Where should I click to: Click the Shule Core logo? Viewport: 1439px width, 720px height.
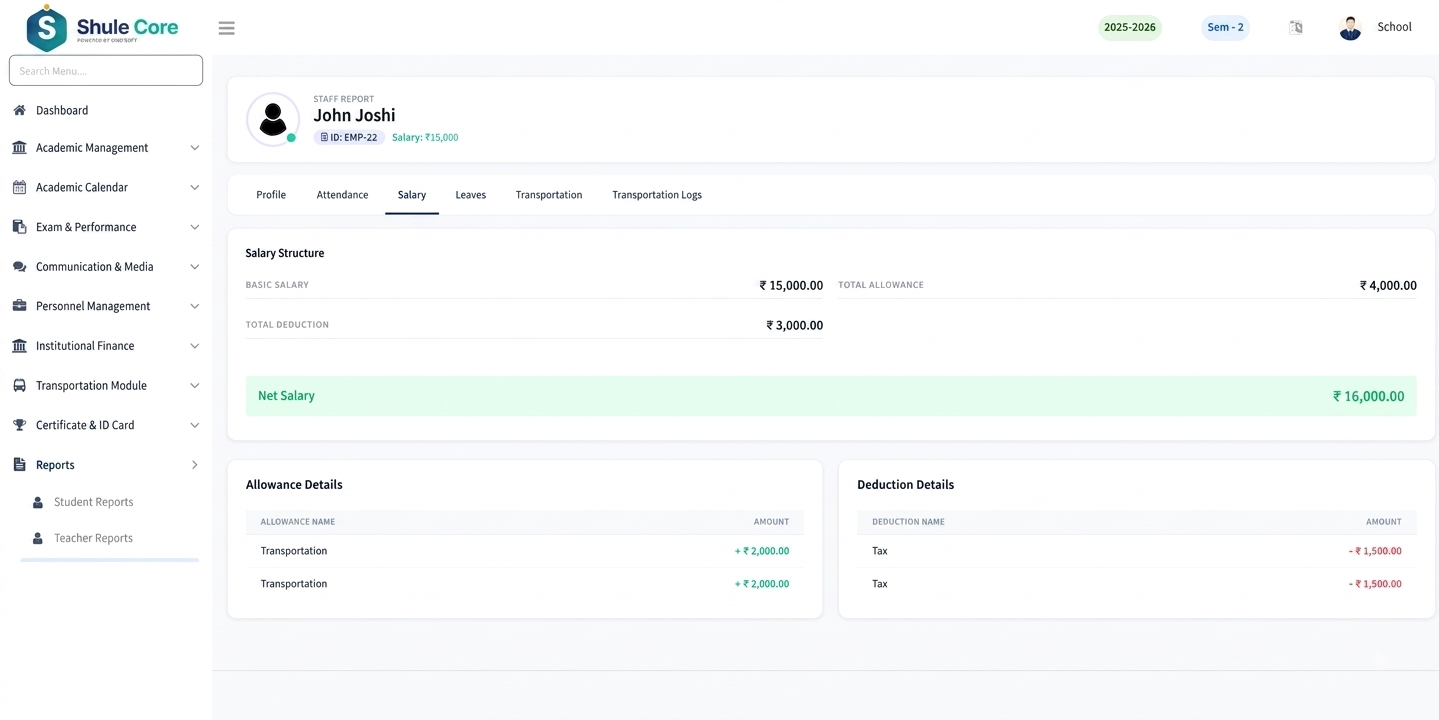point(102,28)
